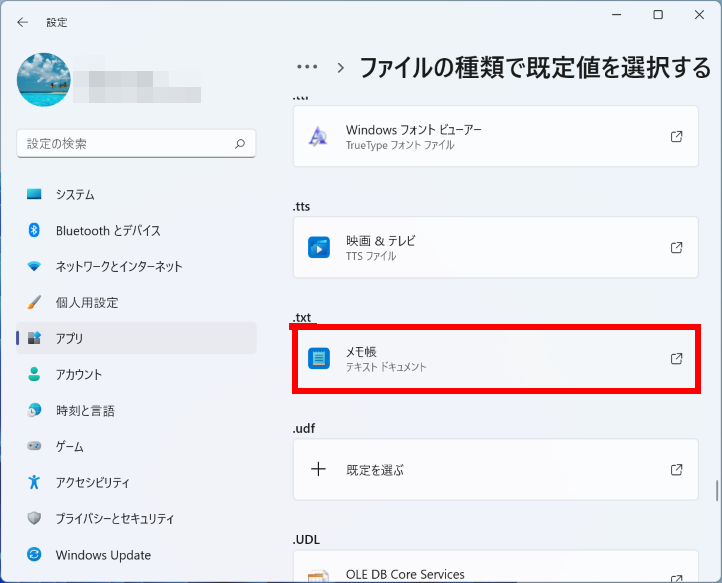
Task: Click the アカウント person icon
Action: point(34,374)
